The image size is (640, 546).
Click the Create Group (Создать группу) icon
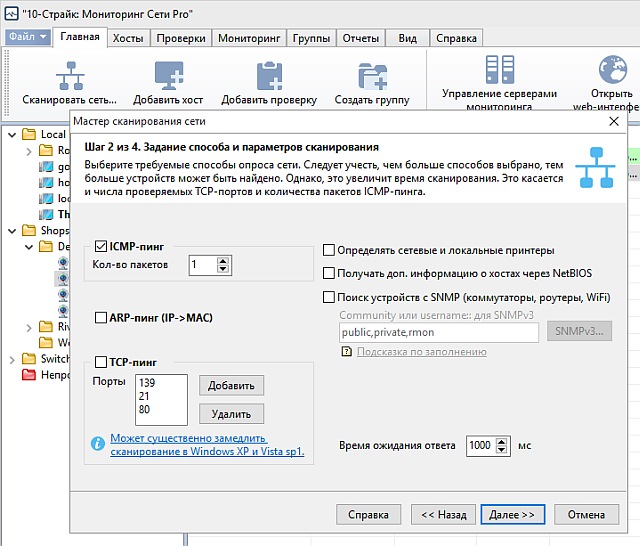click(372, 76)
